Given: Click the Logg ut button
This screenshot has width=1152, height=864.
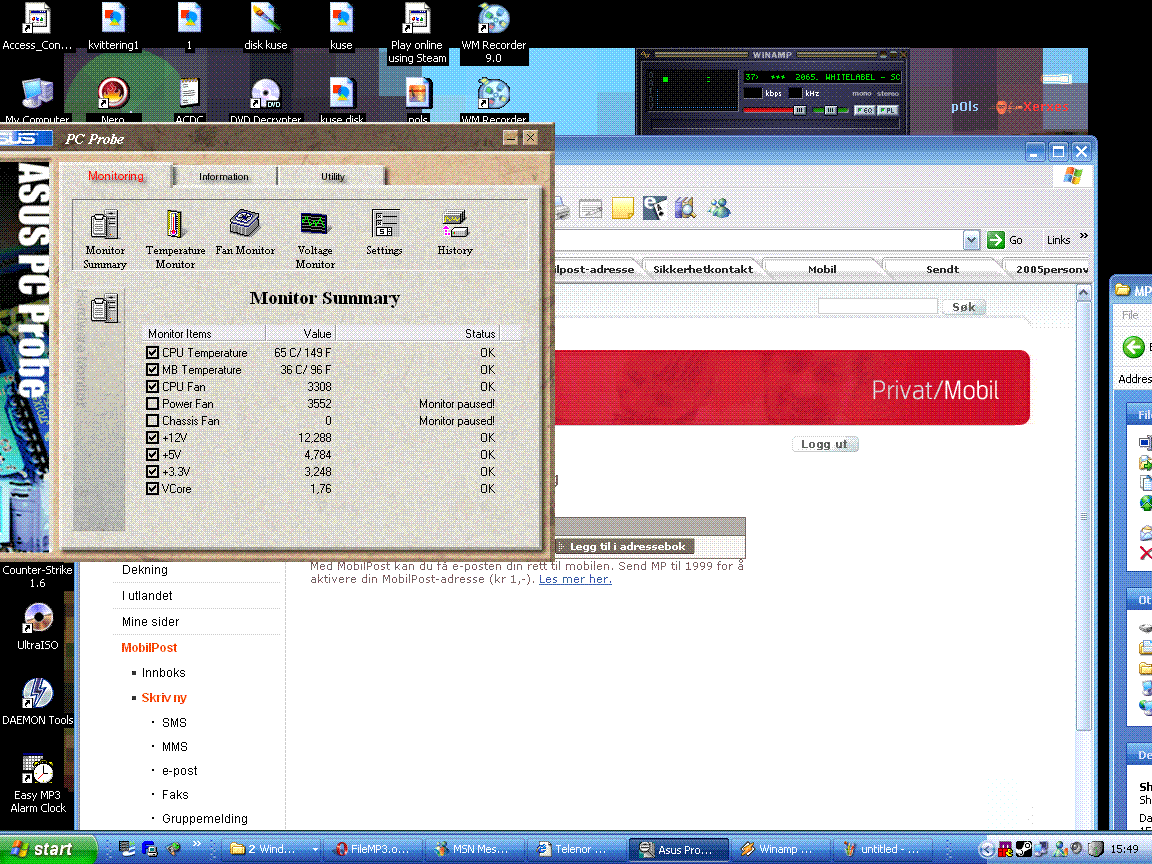Looking at the screenshot, I should (x=824, y=444).
